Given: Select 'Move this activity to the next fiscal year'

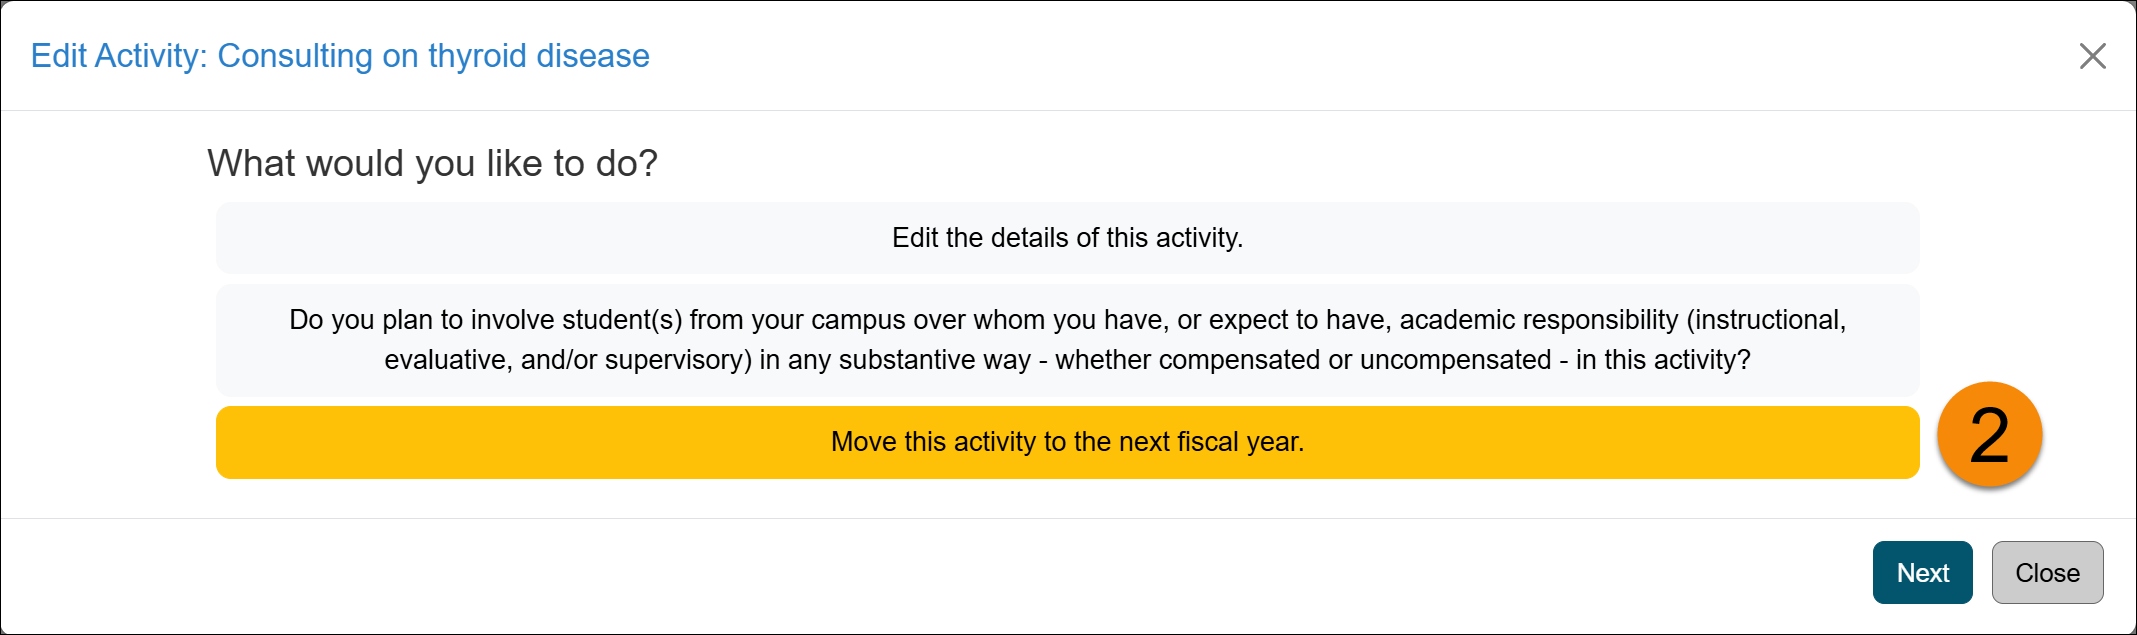Looking at the screenshot, I should (x=1067, y=441).
